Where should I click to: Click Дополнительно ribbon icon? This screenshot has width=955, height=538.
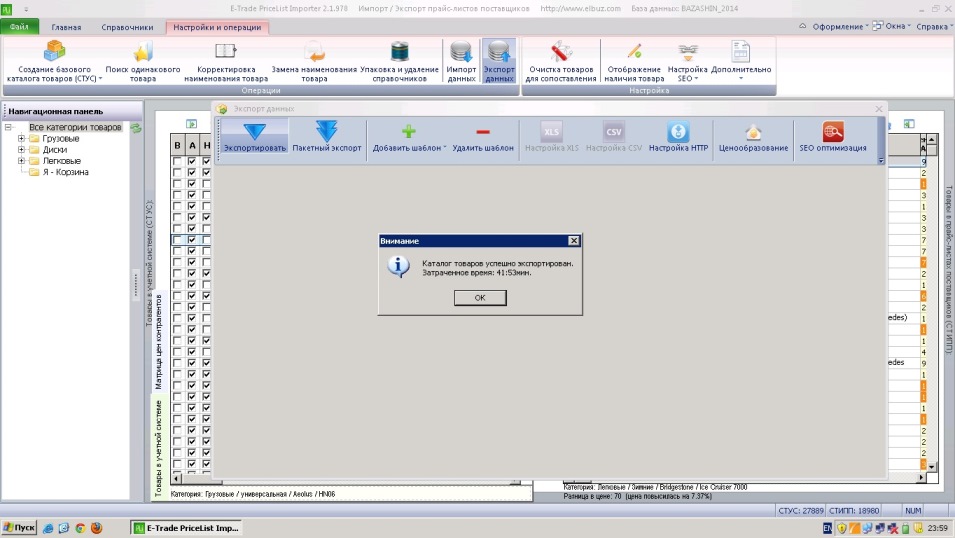point(741,51)
